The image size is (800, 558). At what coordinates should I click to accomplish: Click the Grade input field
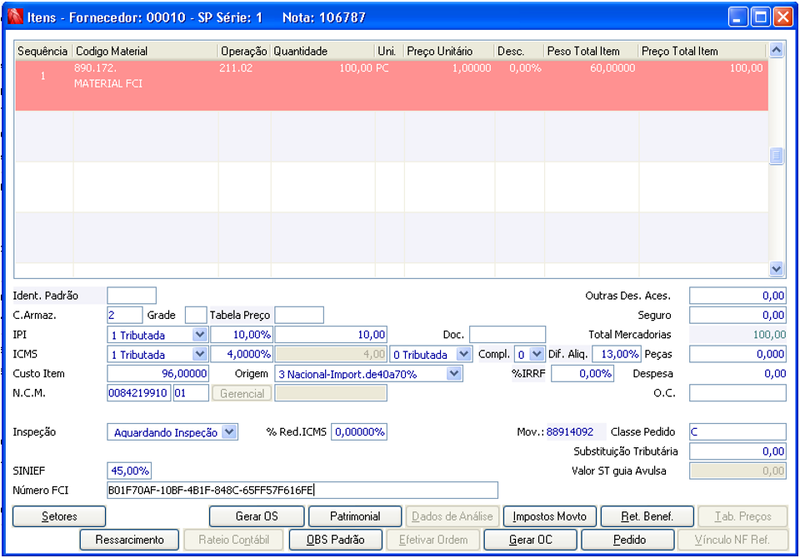195,315
